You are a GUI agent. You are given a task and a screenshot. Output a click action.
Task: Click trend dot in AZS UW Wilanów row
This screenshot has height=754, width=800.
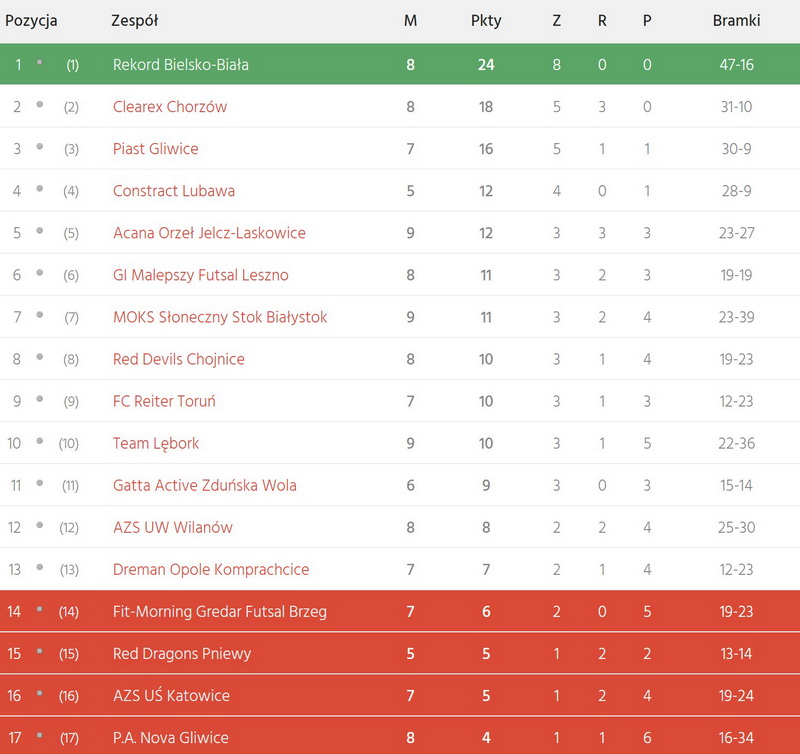(x=40, y=524)
